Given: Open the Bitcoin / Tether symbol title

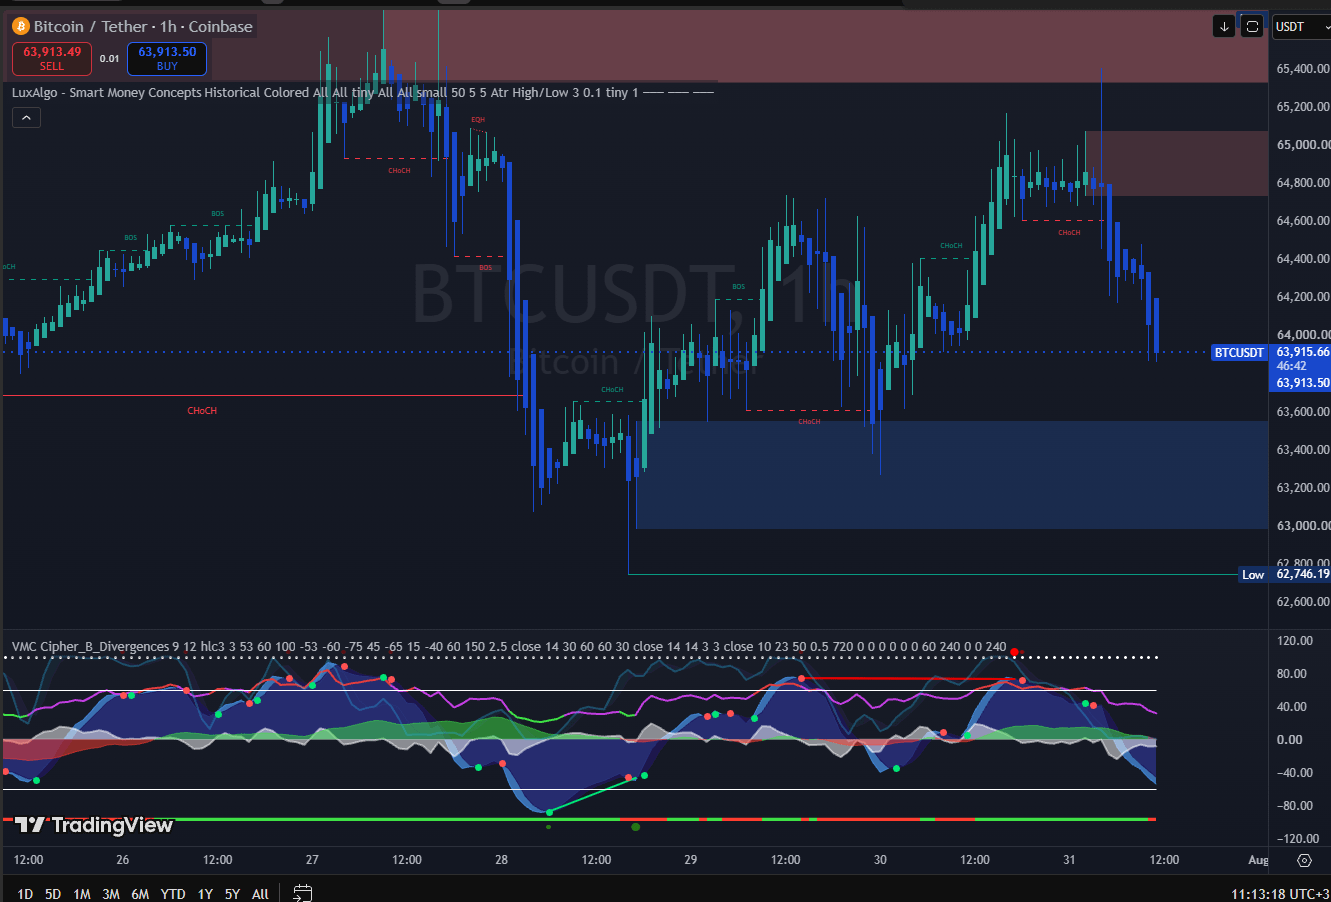Looking at the screenshot, I should coord(143,26).
